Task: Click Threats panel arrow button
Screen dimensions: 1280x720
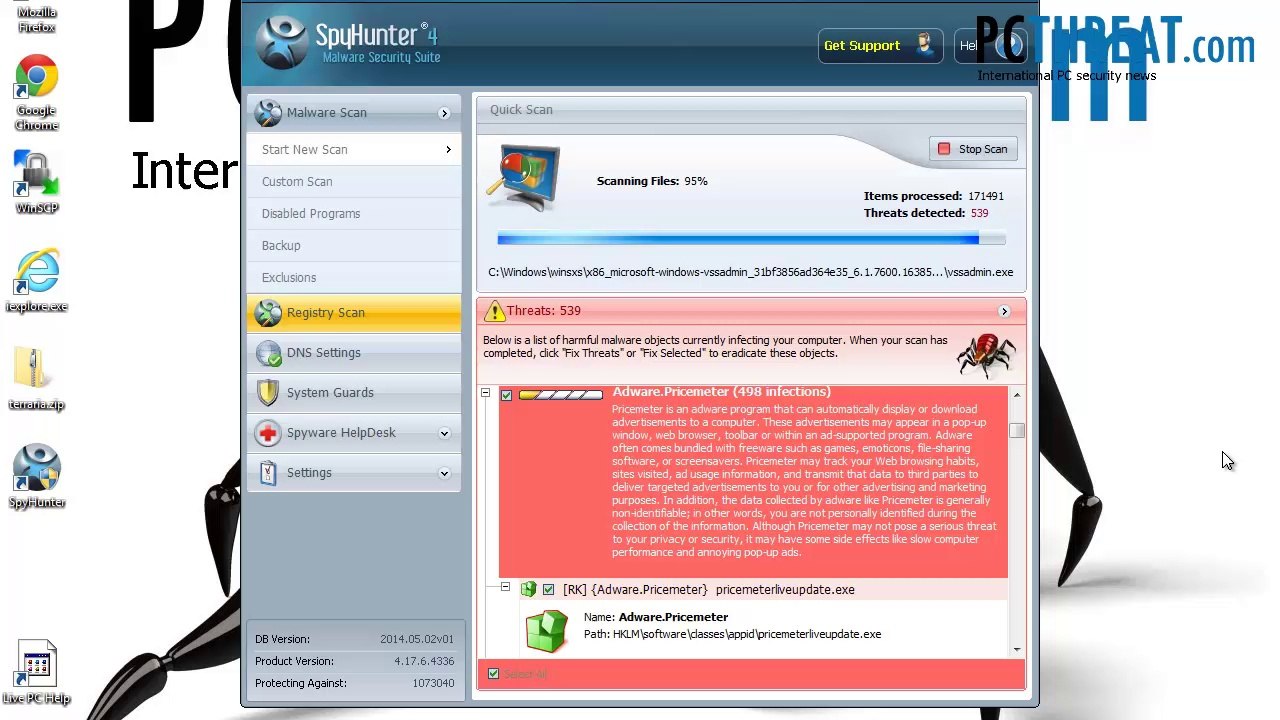Action: click(x=1004, y=312)
